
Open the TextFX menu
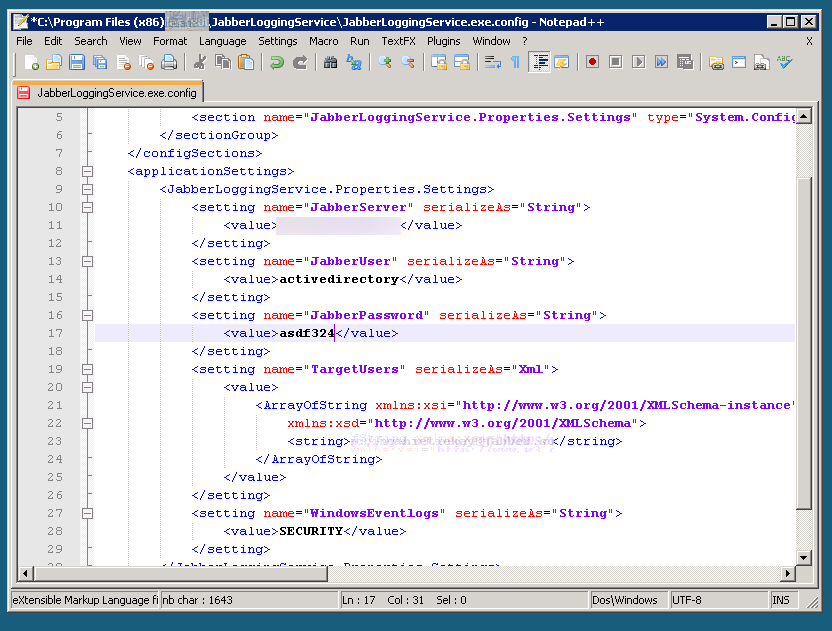[x=398, y=41]
